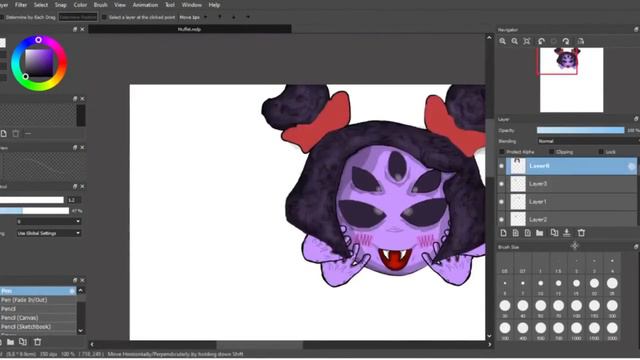Click the Navigator canvas thumbnail
The height and width of the screenshot is (360, 640).
click(x=571, y=80)
